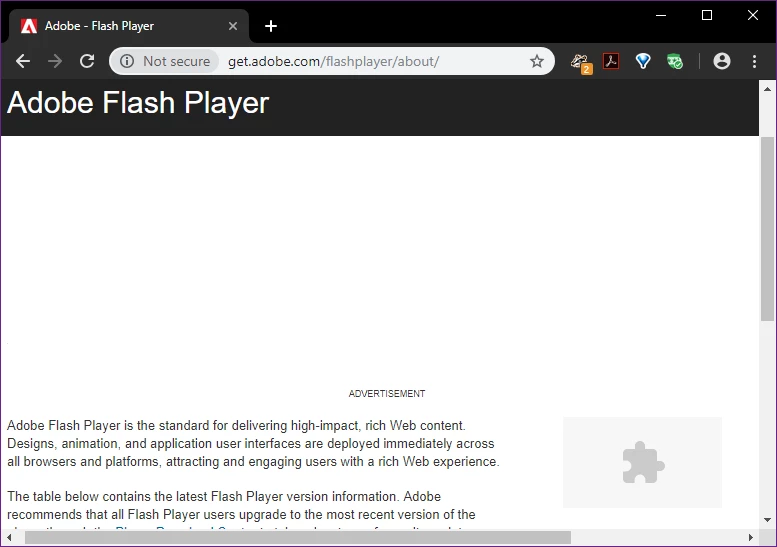Click the address bar URL get.adobe.com/flashplayer/about/
The width and height of the screenshot is (777, 547).
(x=333, y=61)
